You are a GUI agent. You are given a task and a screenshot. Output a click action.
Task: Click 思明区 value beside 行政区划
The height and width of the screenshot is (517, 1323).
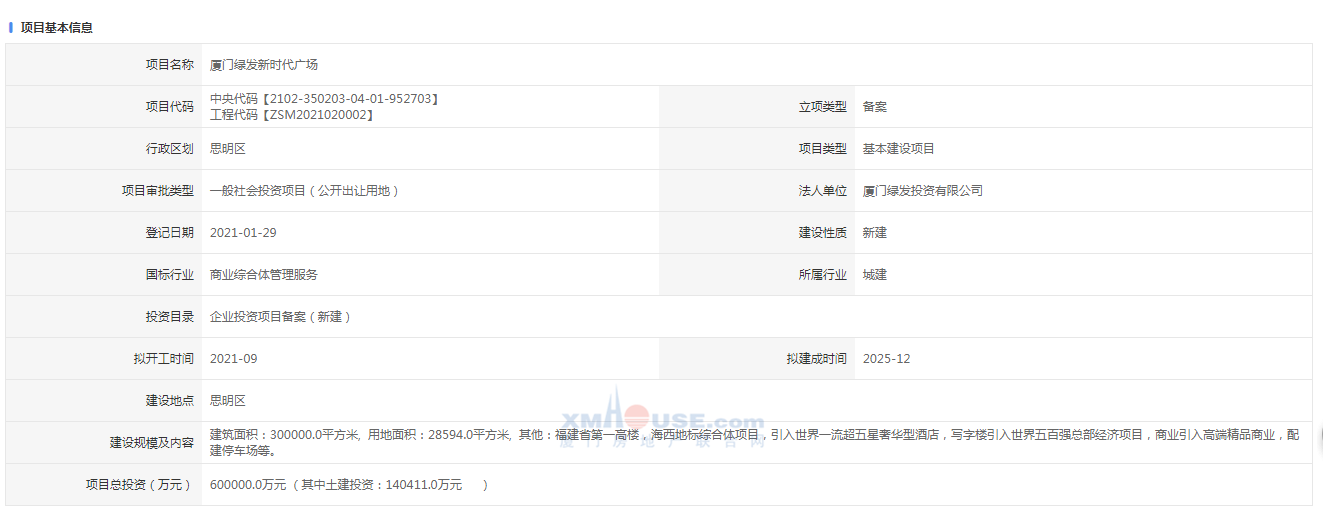click(228, 148)
